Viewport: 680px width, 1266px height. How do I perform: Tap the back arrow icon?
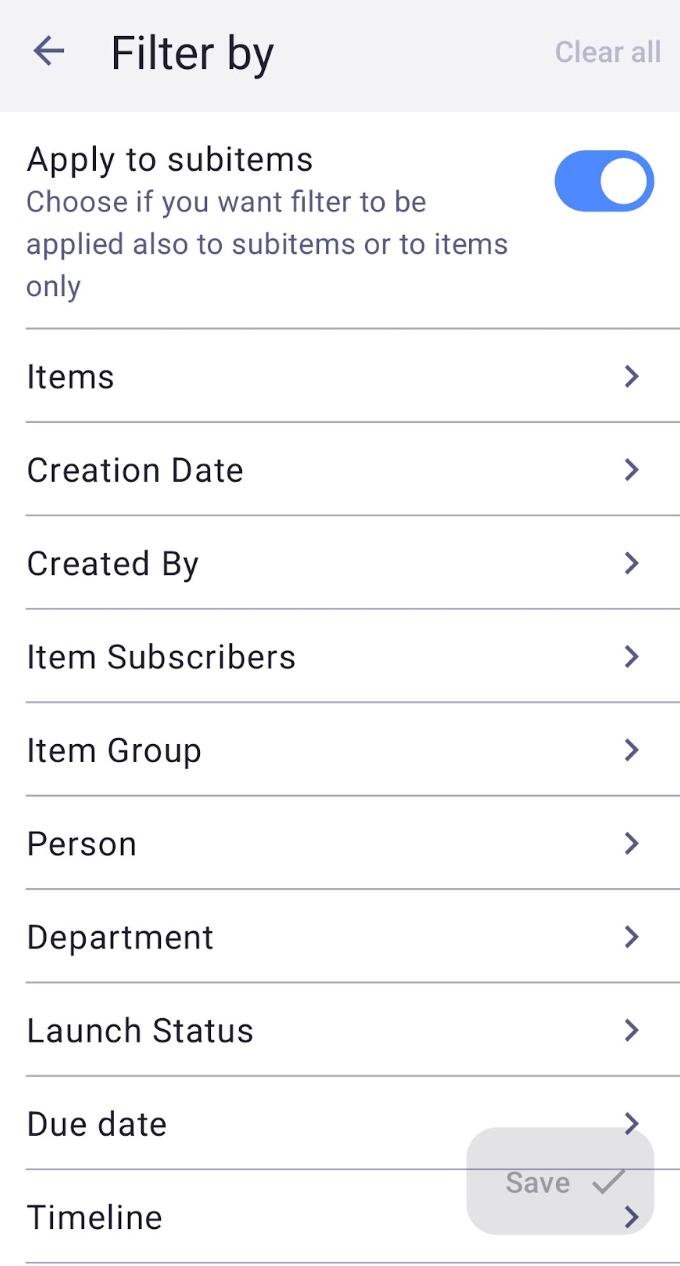[48, 51]
